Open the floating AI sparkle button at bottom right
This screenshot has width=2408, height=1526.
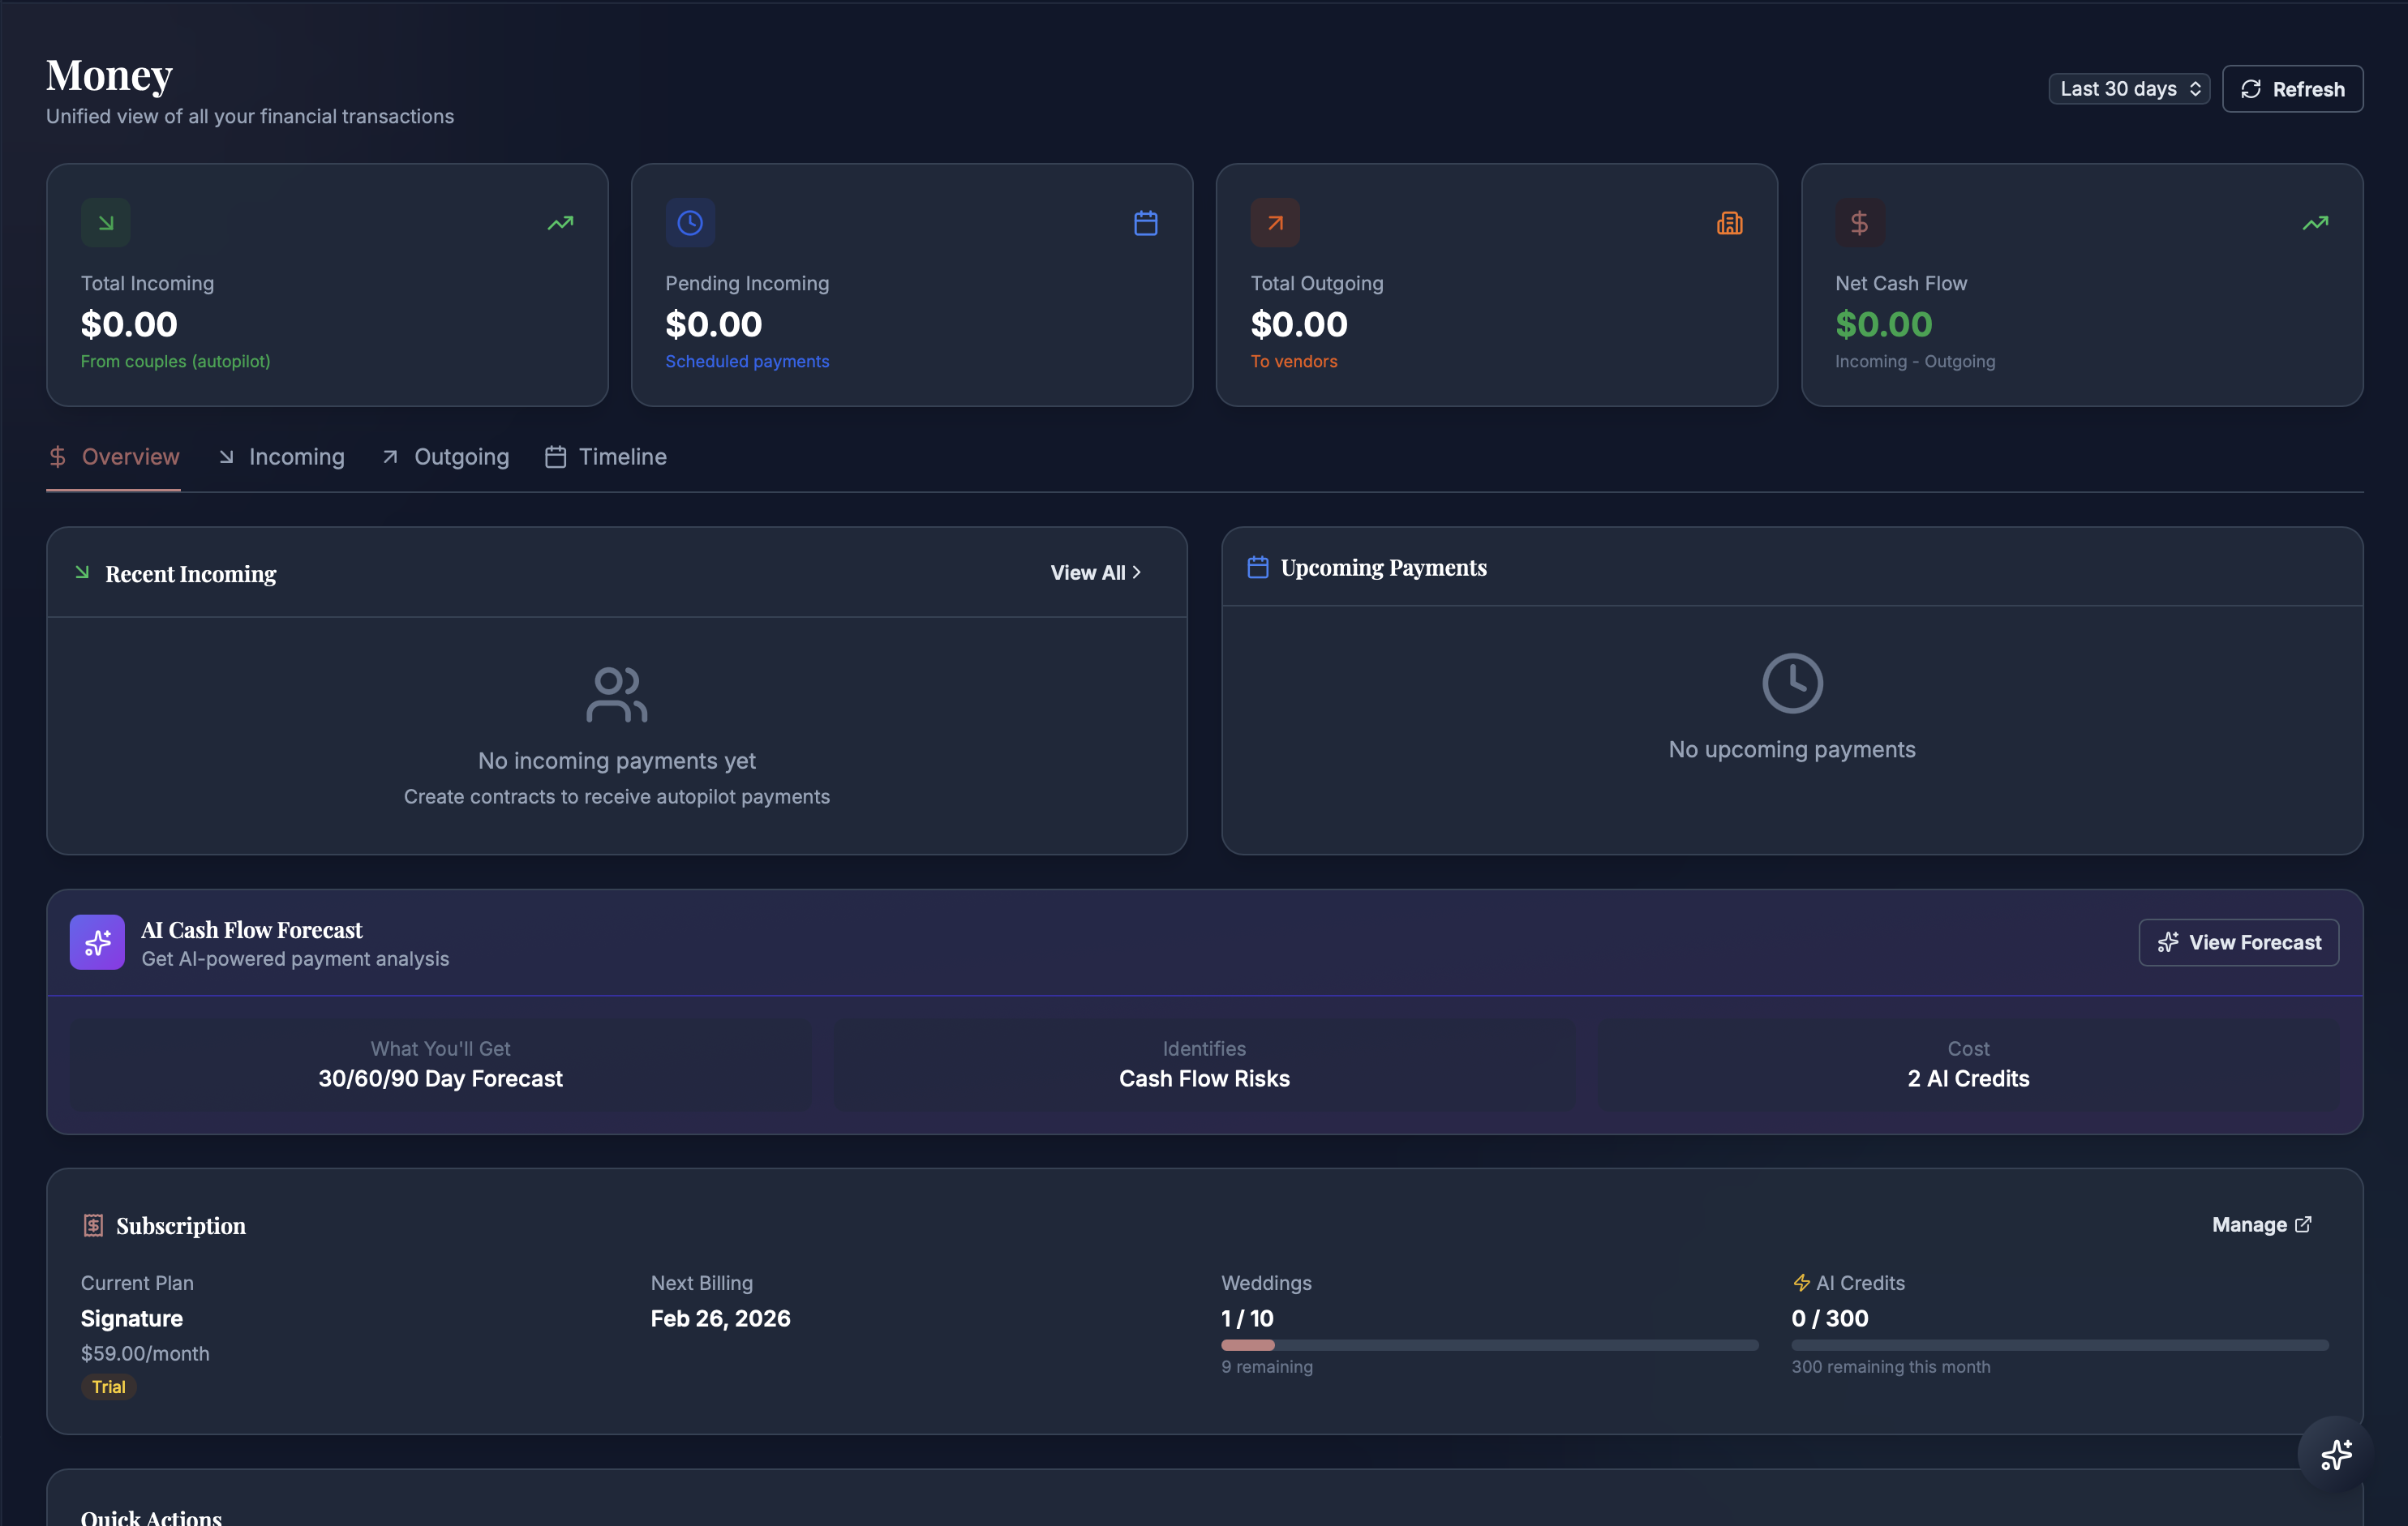[x=2337, y=1454]
